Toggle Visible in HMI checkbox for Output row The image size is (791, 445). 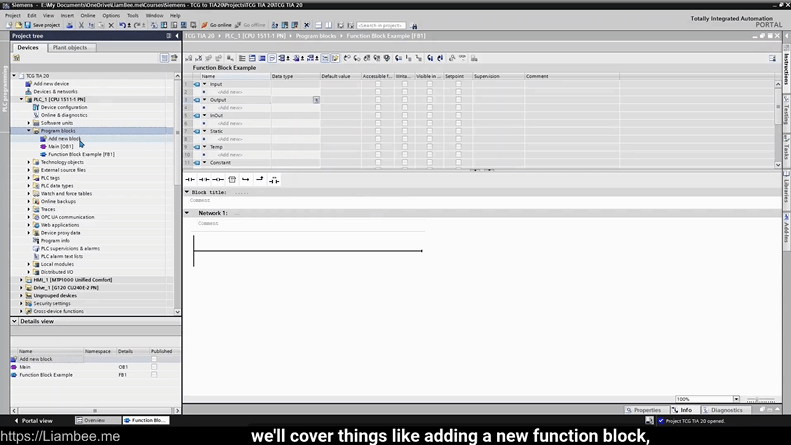coord(430,100)
